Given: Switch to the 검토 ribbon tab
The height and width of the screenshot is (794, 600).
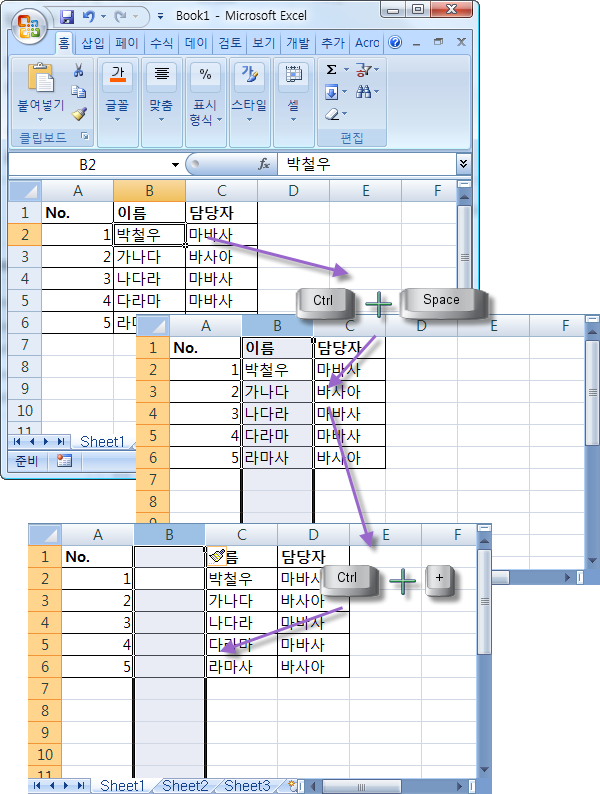Looking at the screenshot, I should [x=230, y=43].
